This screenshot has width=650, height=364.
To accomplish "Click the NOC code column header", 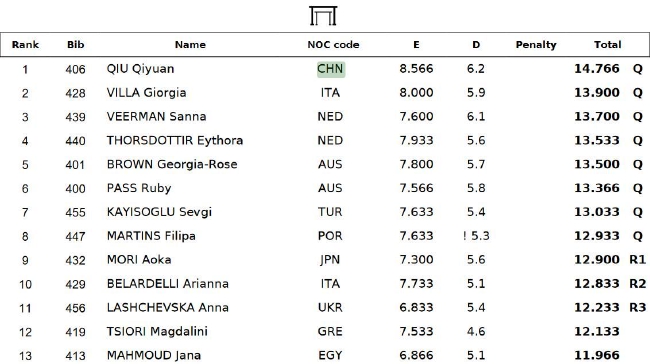I will click(x=333, y=45).
